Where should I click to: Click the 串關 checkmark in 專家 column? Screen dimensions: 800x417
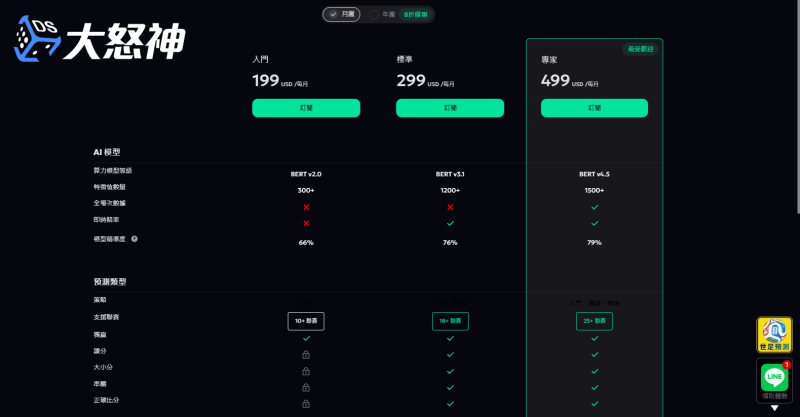(594, 387)
